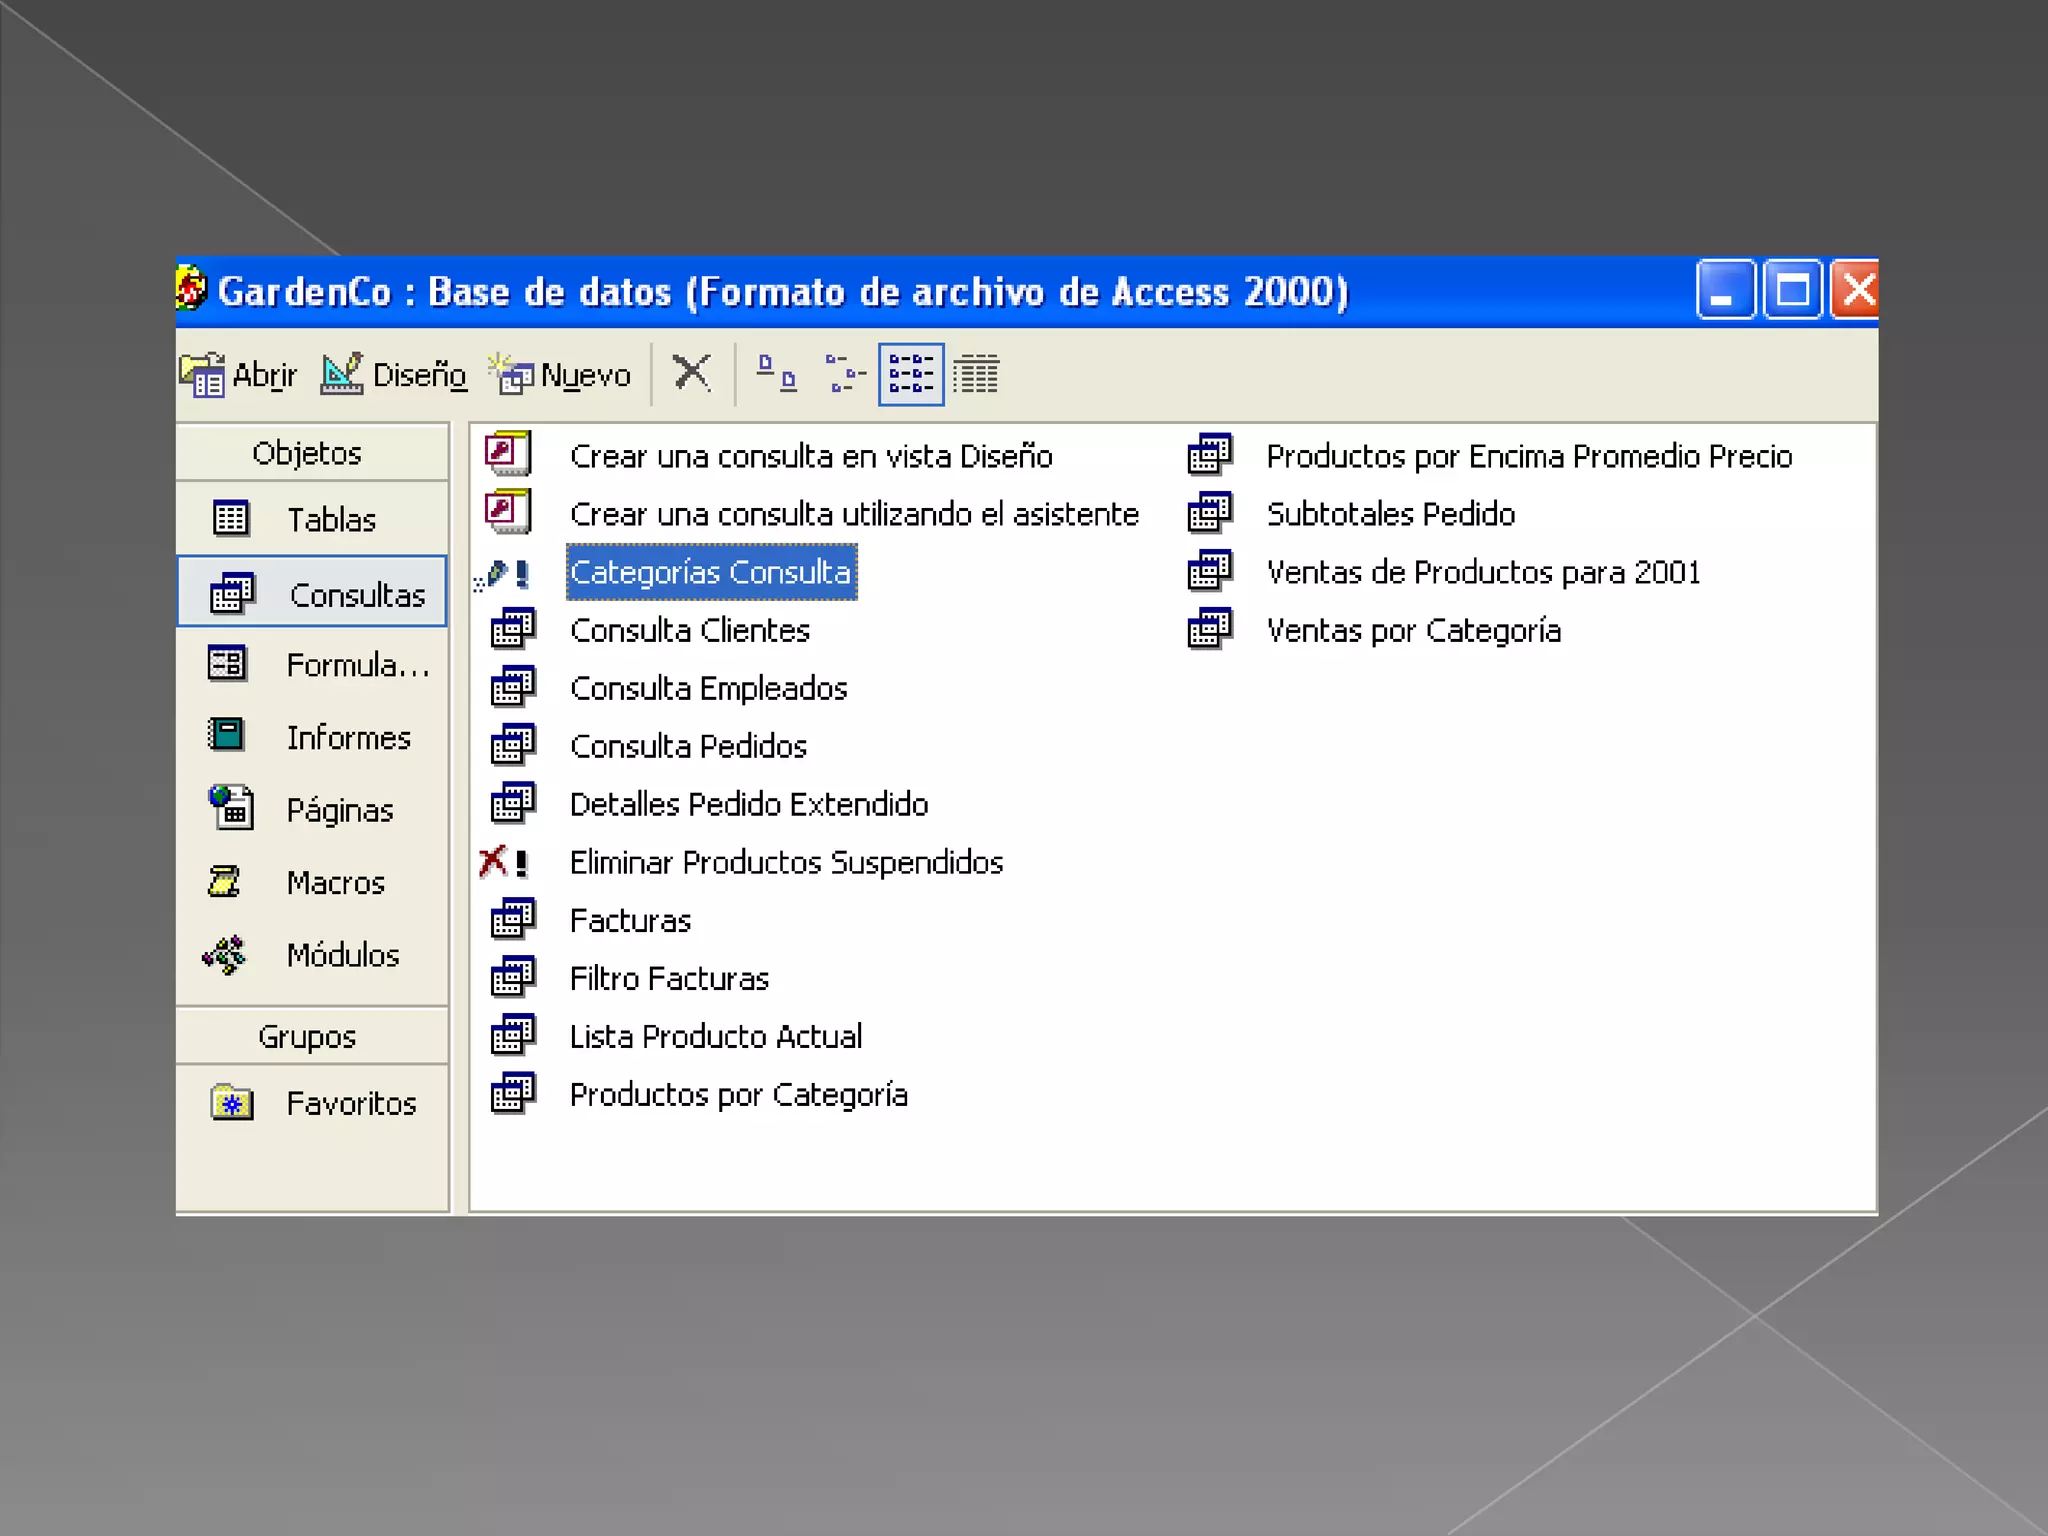
Task: Select 'Productos por Categoría' query
Action: 739,1095
